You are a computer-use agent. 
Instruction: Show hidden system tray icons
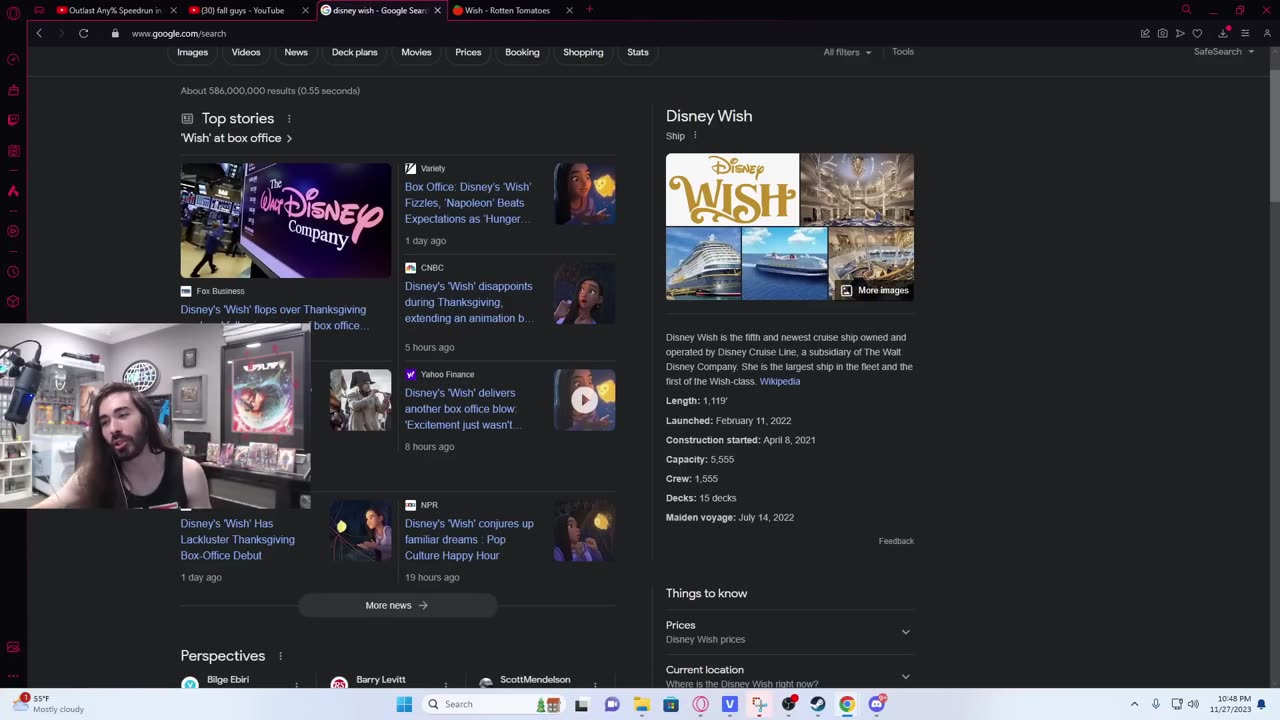1134,704
